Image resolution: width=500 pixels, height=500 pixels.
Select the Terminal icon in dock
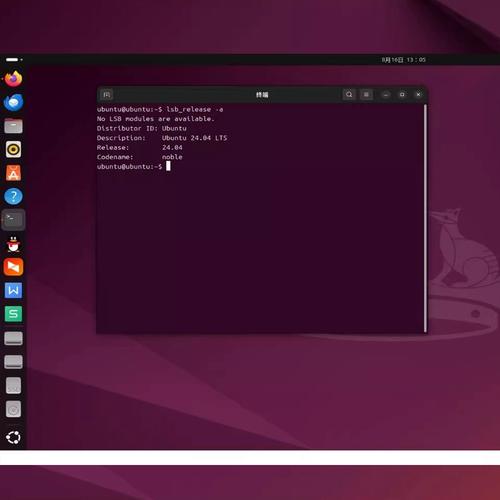click(x=13, y=220)
